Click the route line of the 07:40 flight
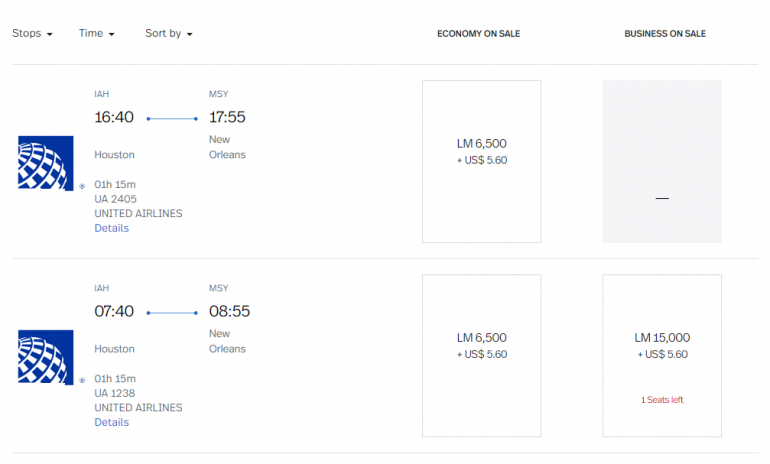Screen dimensions: 770x464 [172, 313]
